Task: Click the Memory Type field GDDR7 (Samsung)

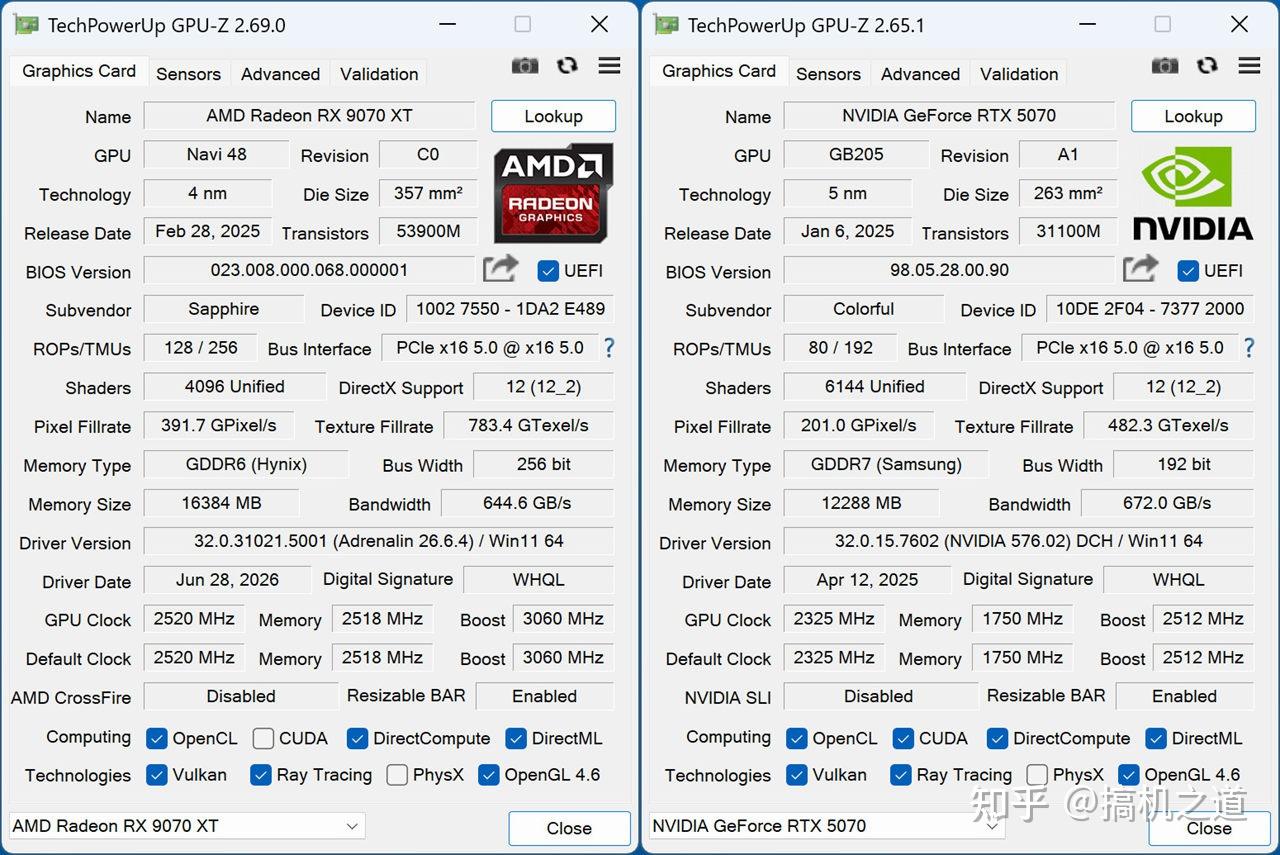Action: 886,464
